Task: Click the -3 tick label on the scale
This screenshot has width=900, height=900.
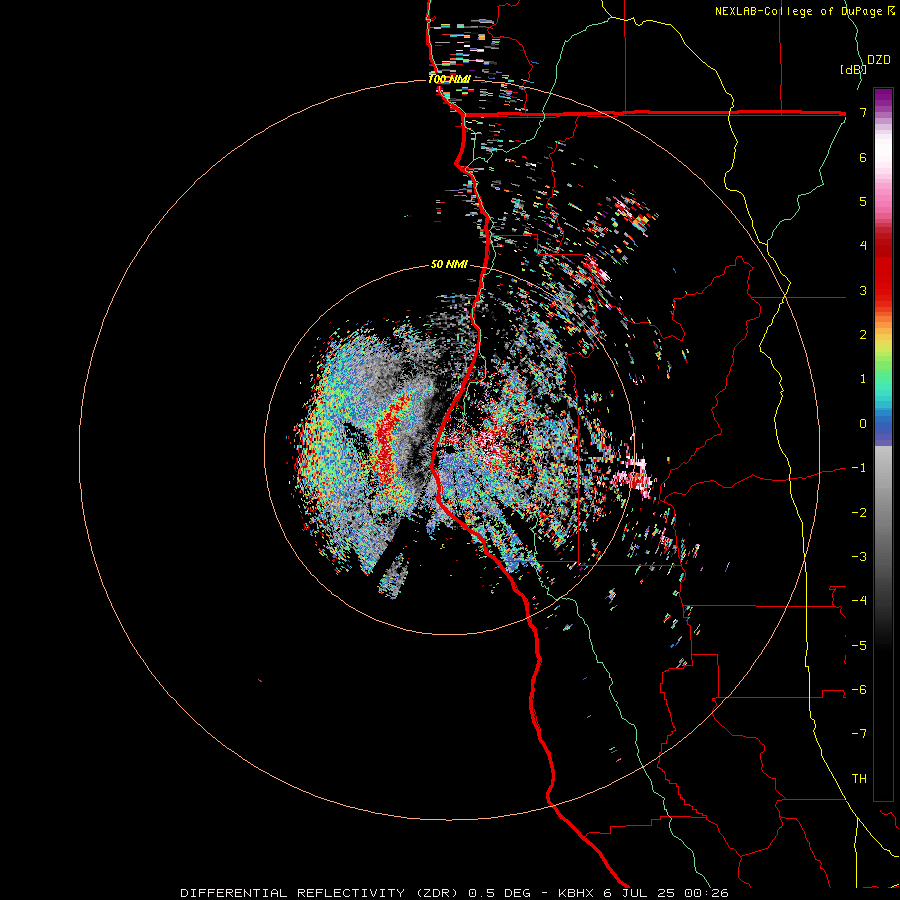Action: click(x=859, y=557)
